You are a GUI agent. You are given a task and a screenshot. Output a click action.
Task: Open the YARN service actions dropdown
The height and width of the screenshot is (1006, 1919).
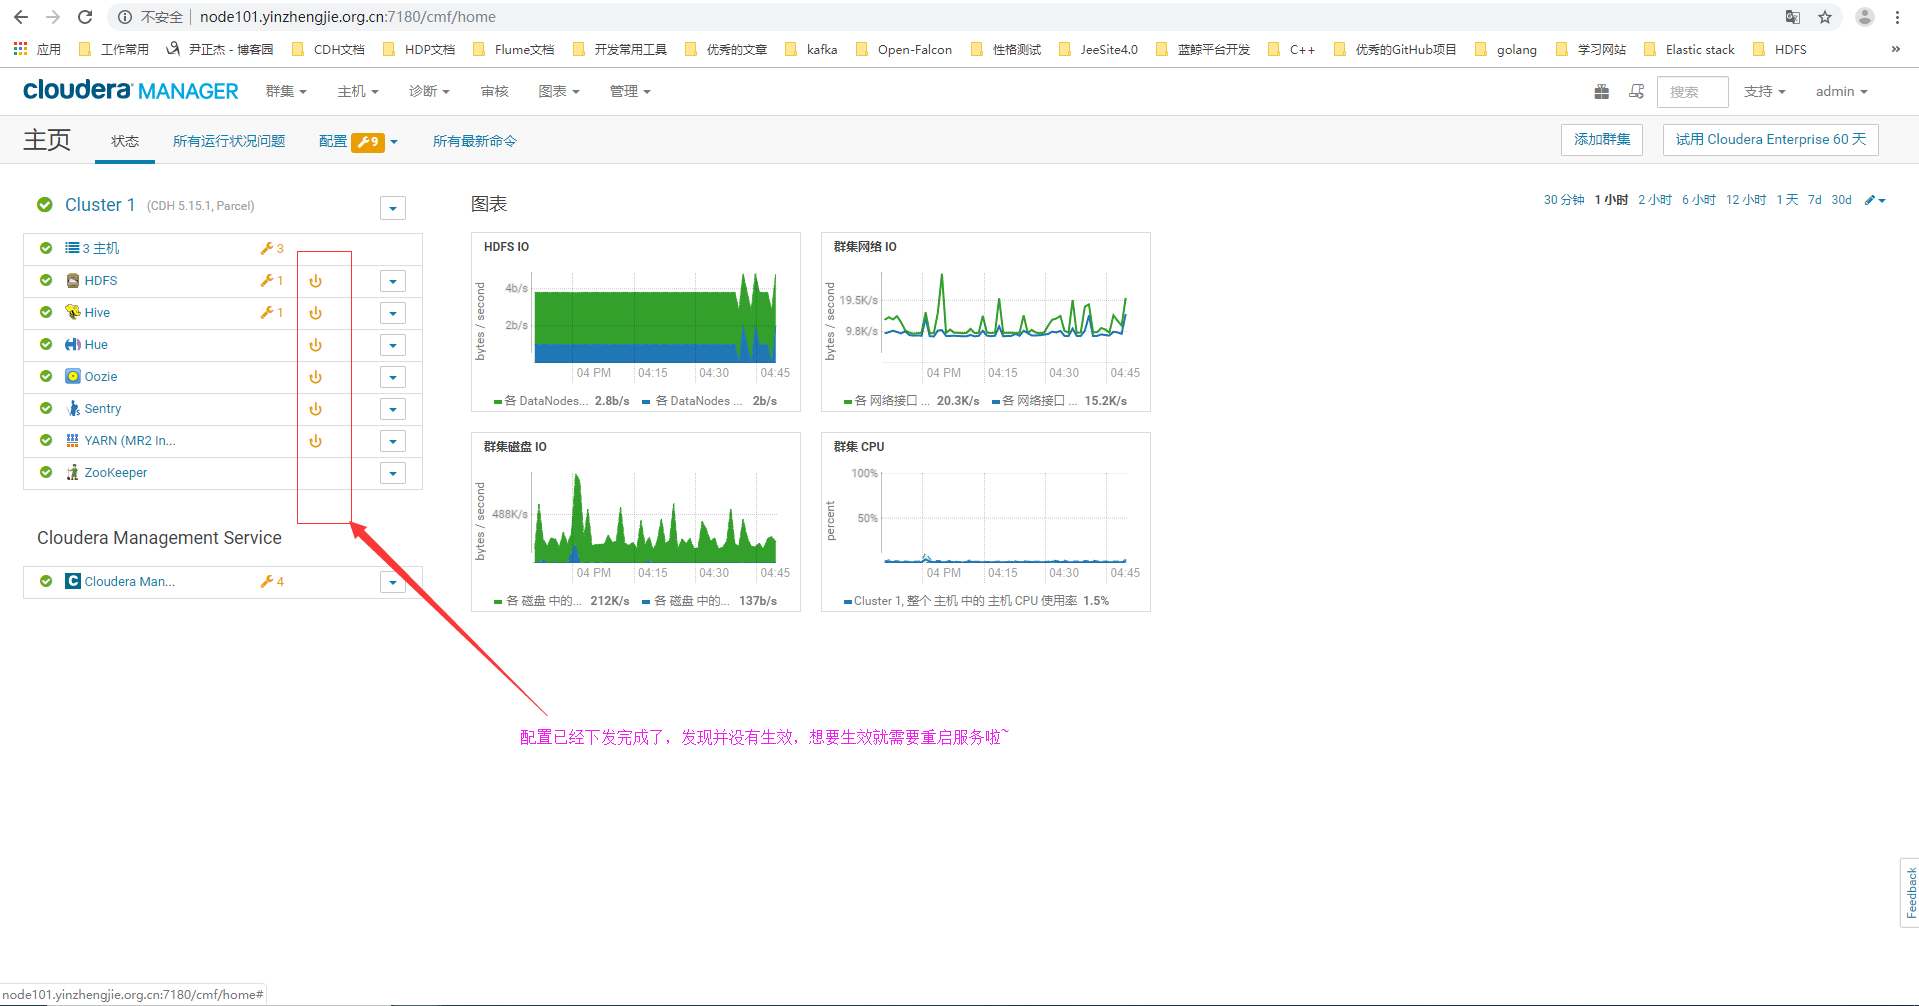(x=393, y=441)
